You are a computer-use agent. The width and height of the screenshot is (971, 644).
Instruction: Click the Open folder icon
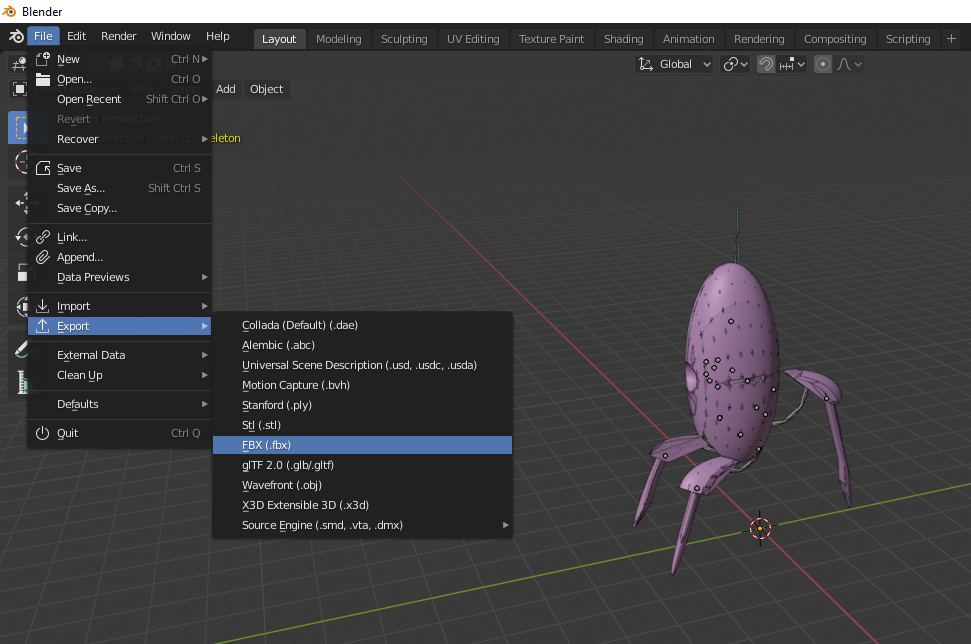pos(43,79)
